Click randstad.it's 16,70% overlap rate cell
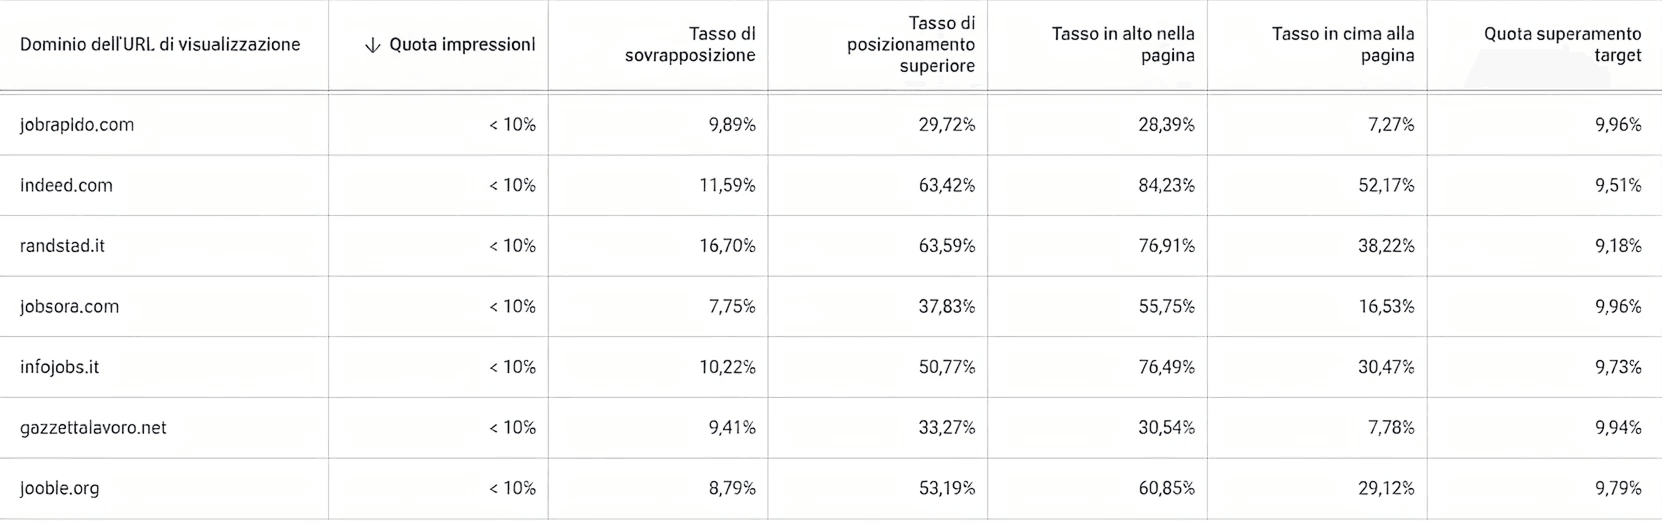Viewport: 1662px width, 524px height. click(x=727, y=246)
